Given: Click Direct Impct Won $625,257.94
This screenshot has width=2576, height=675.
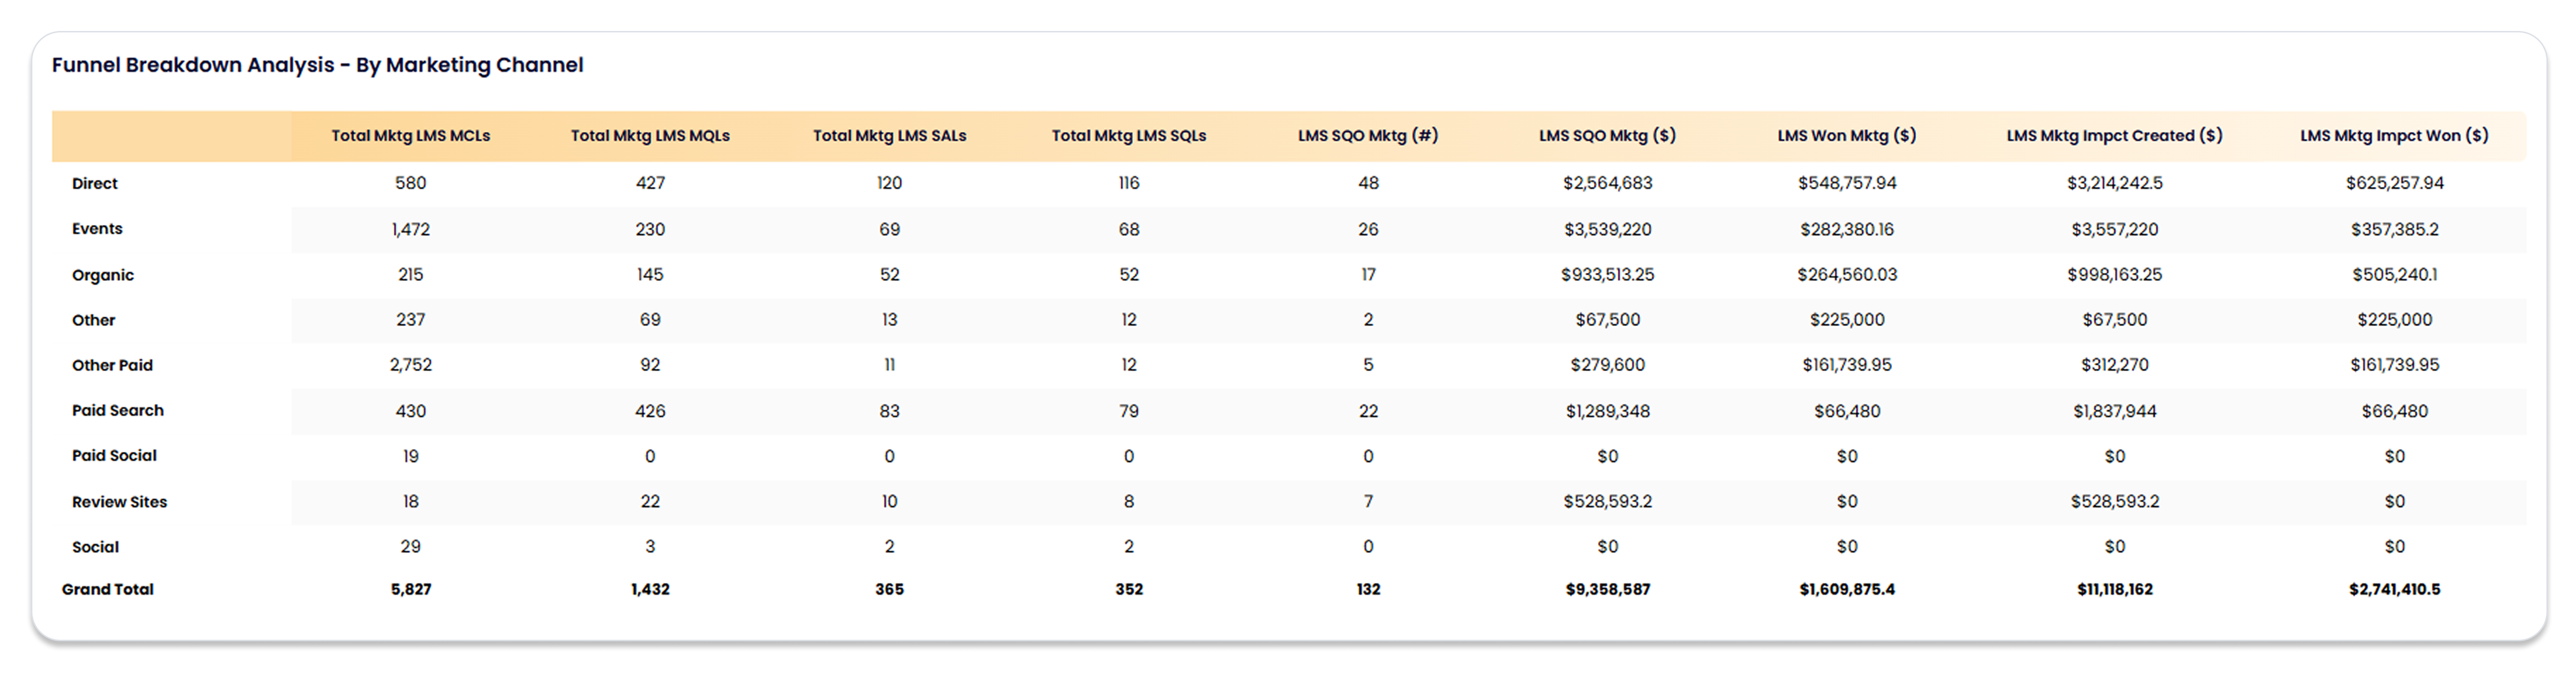Looking at the screenshot, I should point(2394,183).
